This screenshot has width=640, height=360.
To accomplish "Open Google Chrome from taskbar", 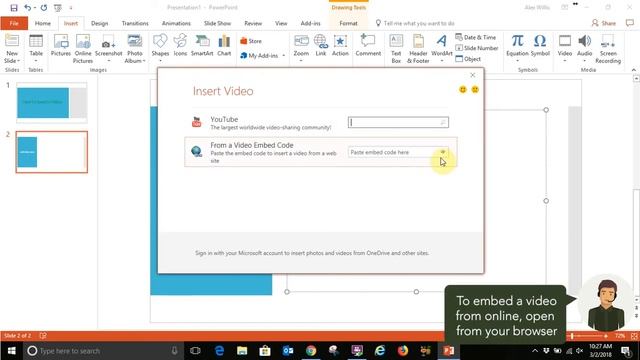I will (311, 351).
